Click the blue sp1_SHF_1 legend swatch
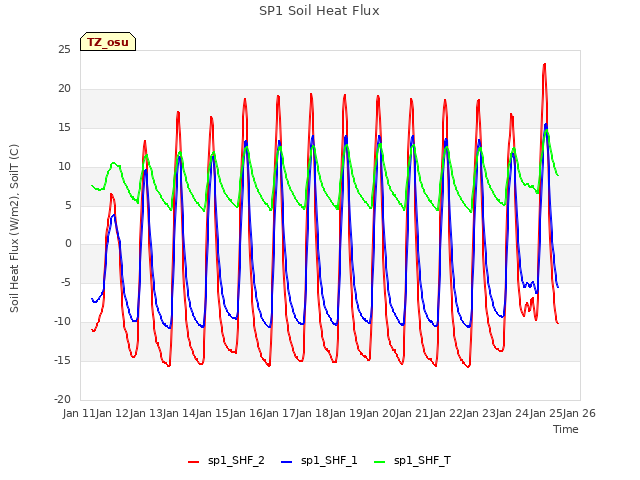Screen dimensions: 640x480 point(287,462)
